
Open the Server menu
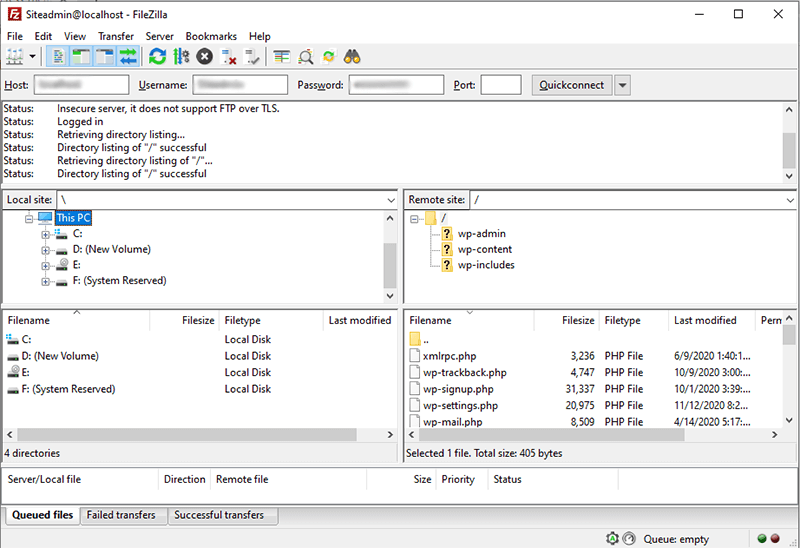160,36
